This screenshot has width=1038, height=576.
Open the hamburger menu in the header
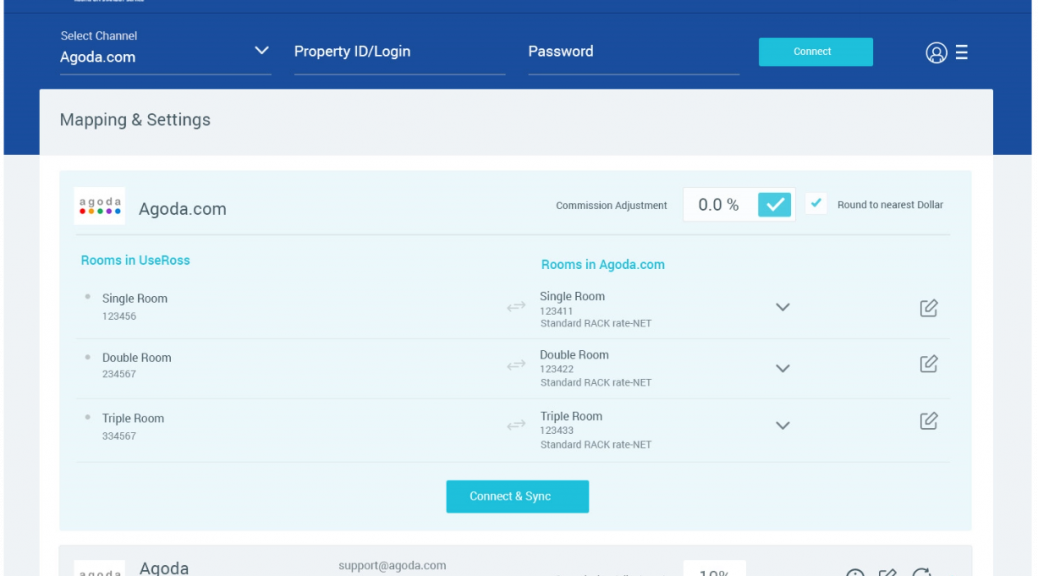tap(962, 52)
